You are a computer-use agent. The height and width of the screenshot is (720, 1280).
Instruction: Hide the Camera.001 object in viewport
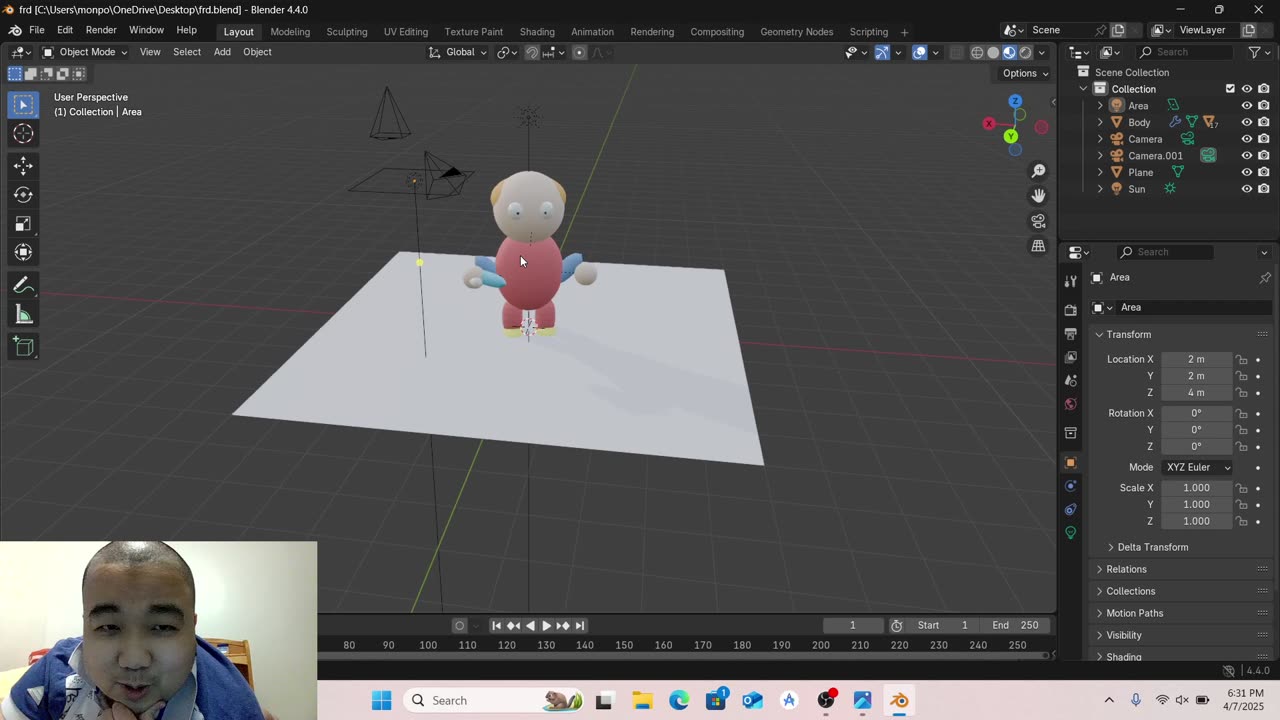pos(1246,156)
